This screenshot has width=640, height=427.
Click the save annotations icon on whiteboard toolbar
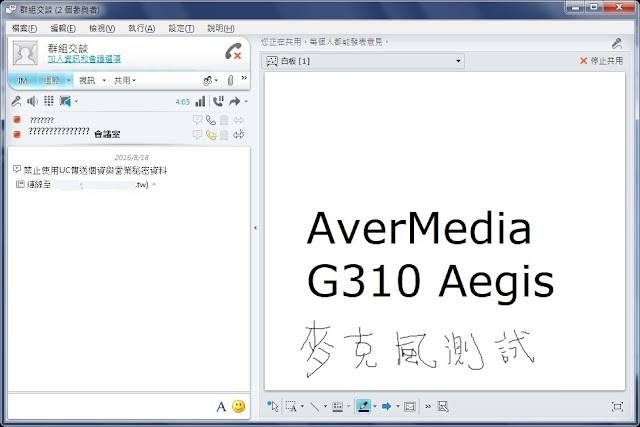(x=443, y=406)
